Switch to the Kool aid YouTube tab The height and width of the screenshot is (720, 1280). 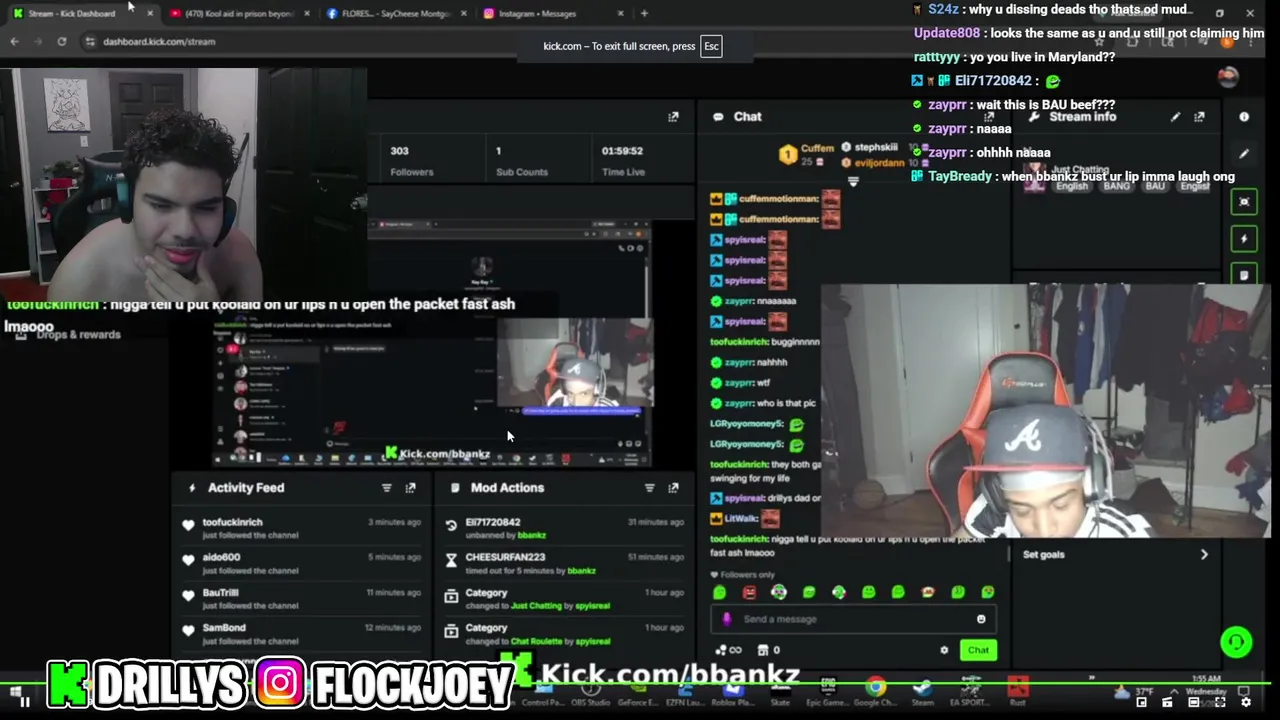click(x=239, y=13)
